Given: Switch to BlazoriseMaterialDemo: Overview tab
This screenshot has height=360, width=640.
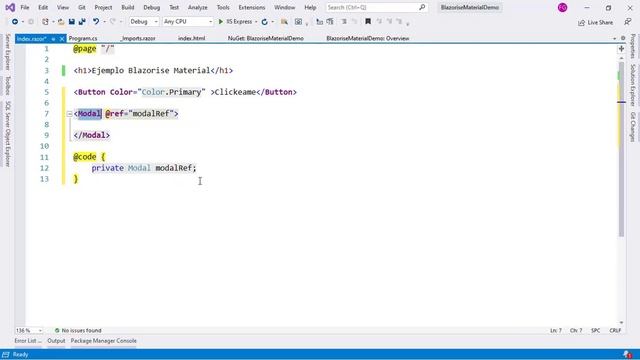Looking at the screenshot, I should [x=368, y=38].
